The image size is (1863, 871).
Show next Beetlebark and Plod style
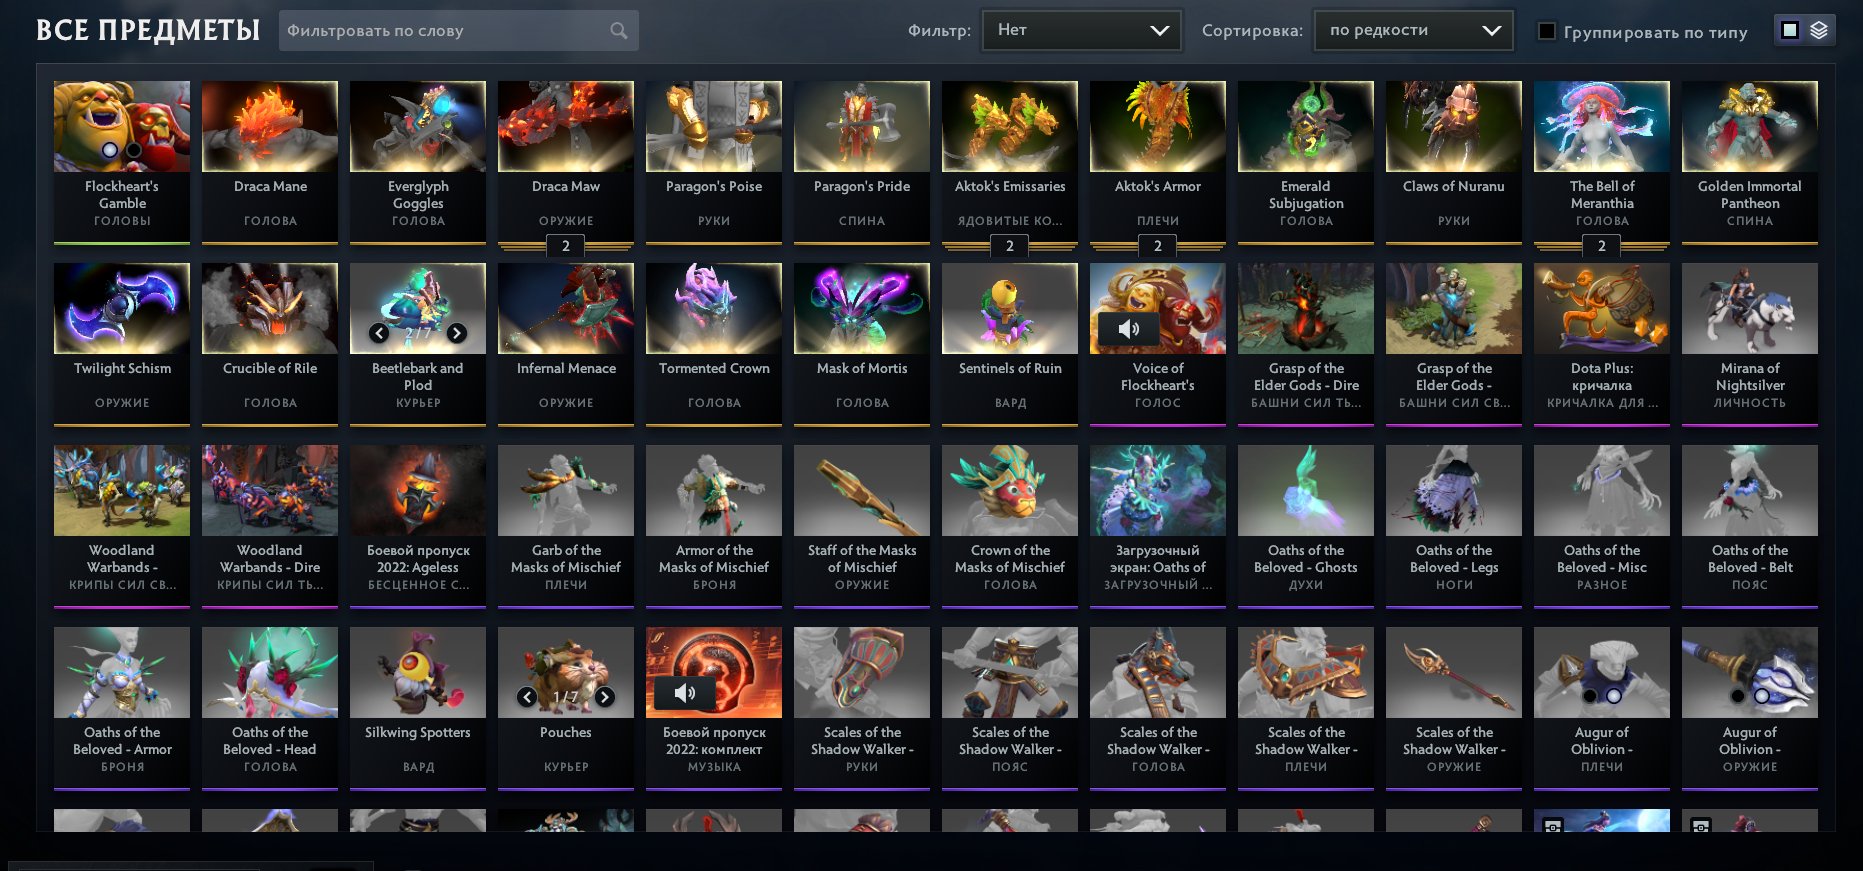pyautogui.click(x=456, y=333)
